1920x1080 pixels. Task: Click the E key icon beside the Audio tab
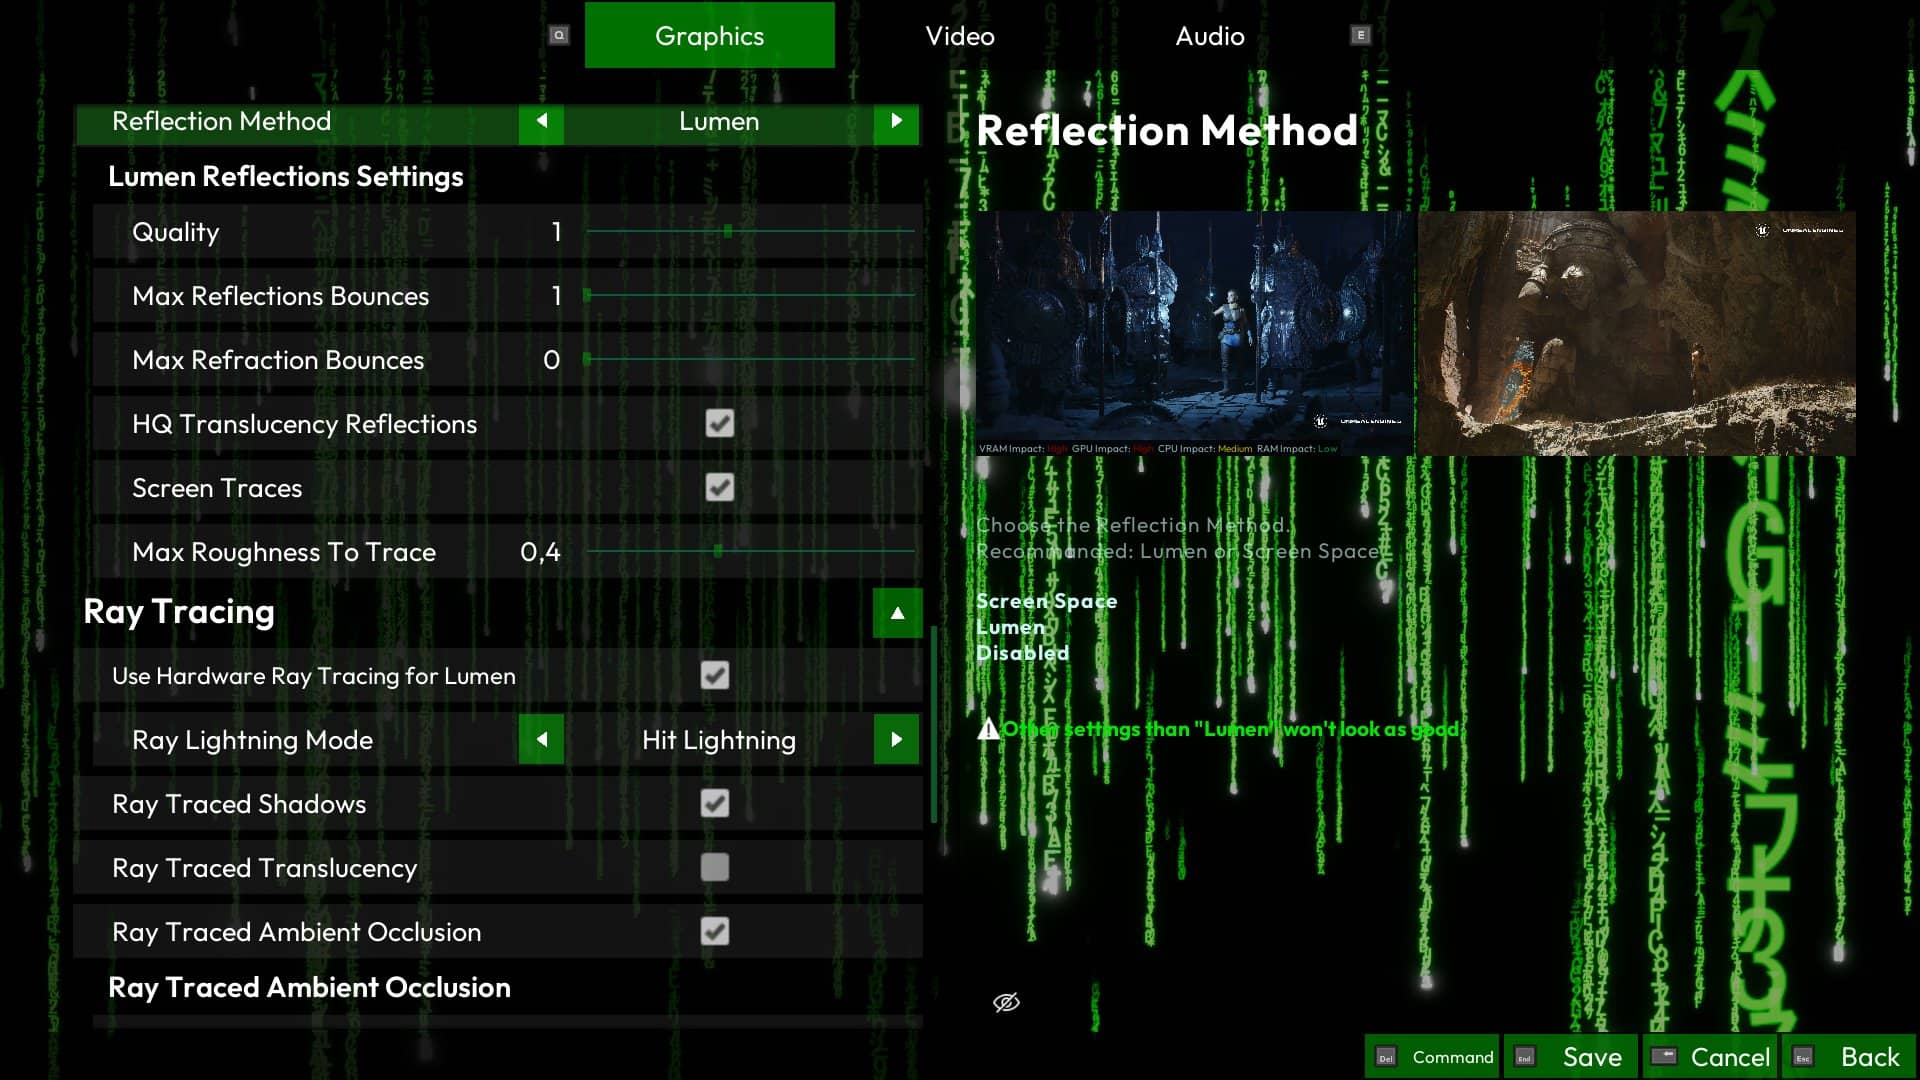coord(1360,36)
